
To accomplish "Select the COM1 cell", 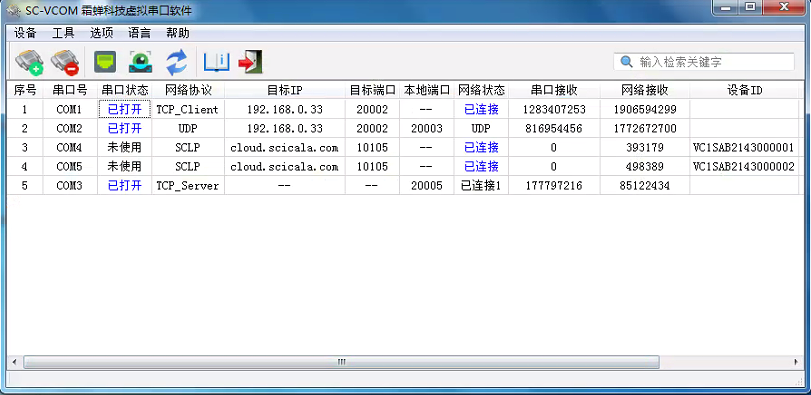I will (x=70, y=110).
